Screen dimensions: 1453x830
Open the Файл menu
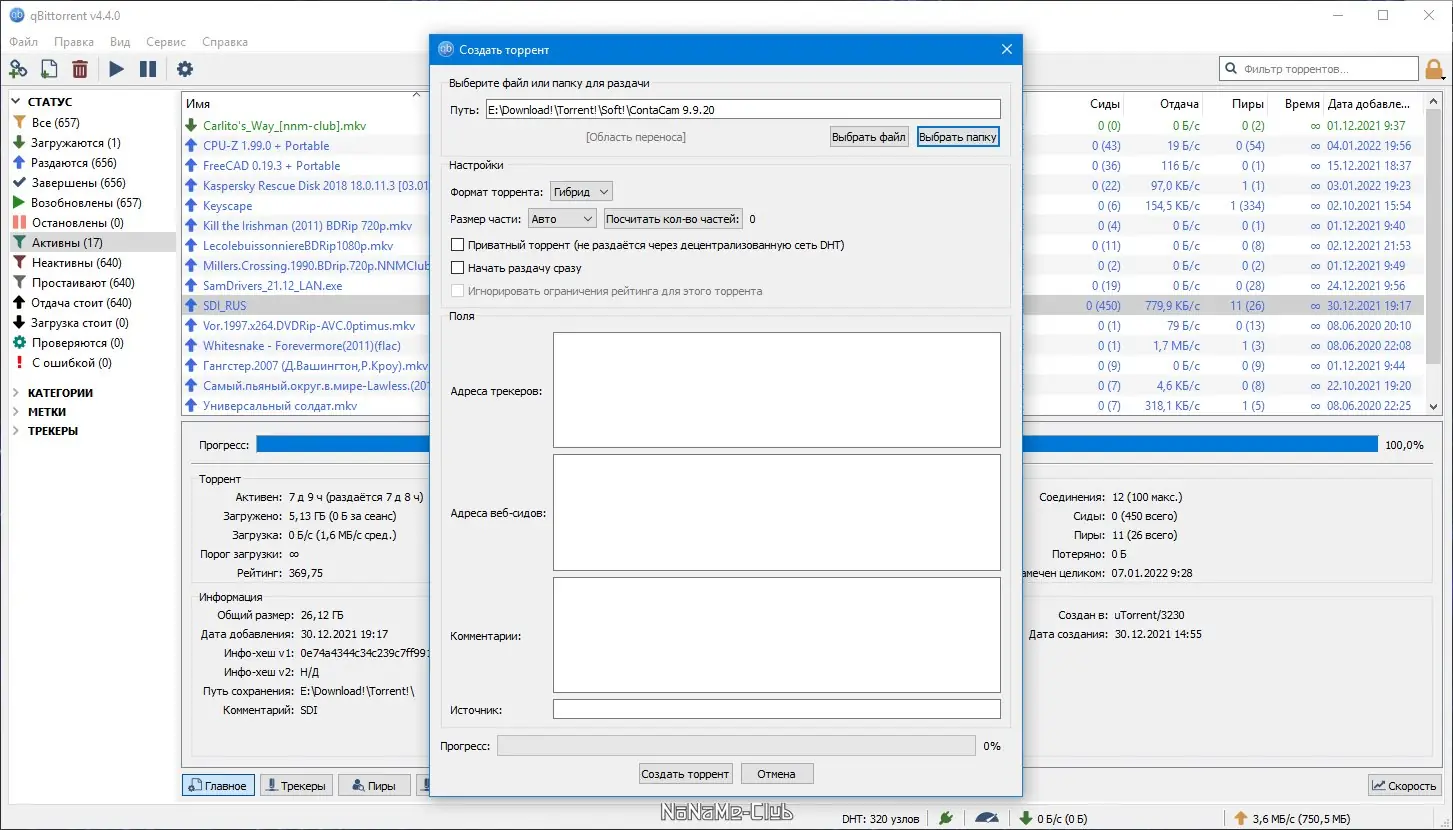(23, 42)
